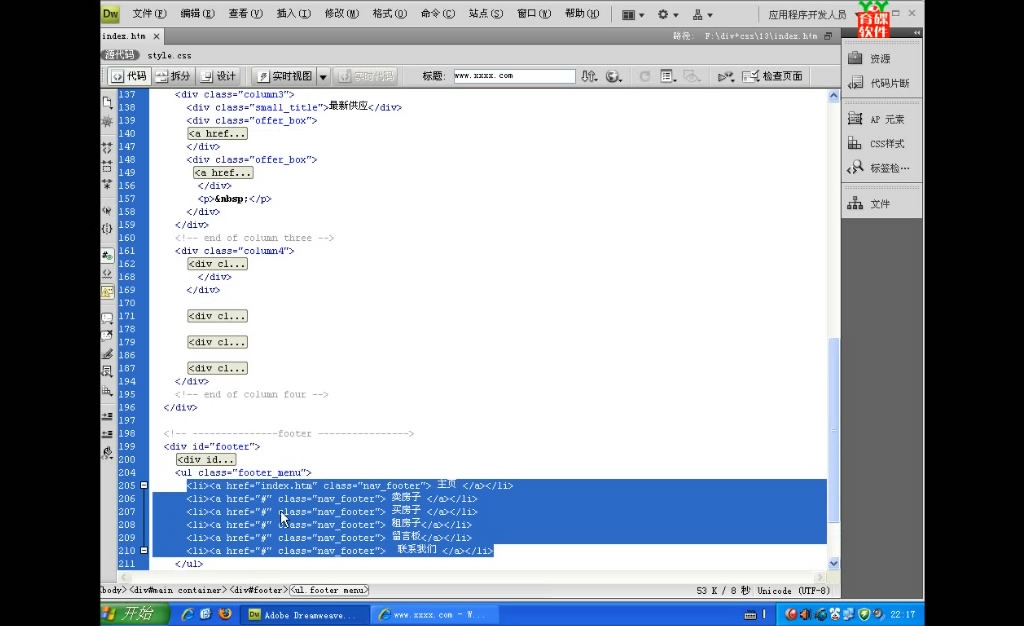
Task: Click the Show Code Navigator icon
Action: (x=107, y=121)
